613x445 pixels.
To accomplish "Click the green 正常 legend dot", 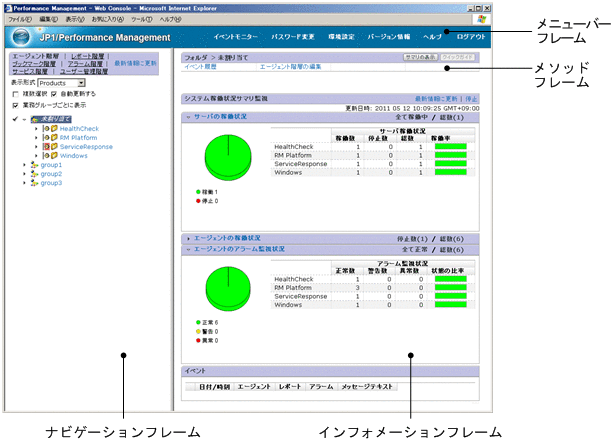I will (198, 322).
